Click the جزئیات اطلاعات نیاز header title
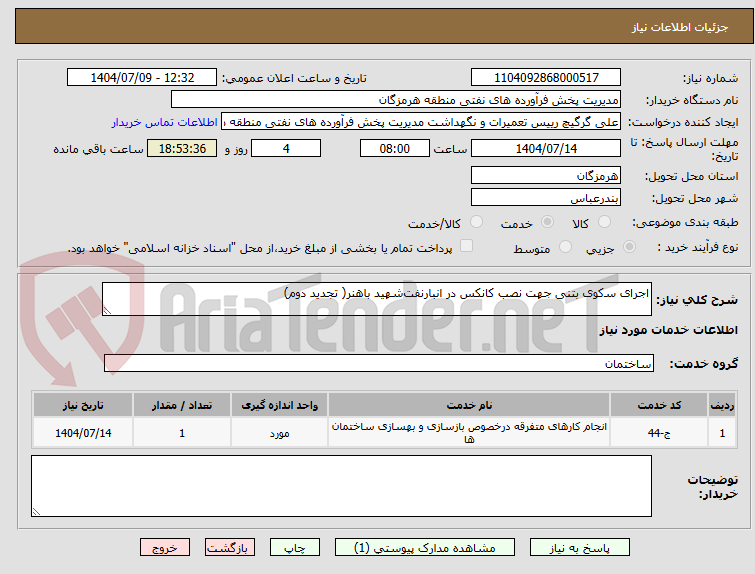 (679, 27)
